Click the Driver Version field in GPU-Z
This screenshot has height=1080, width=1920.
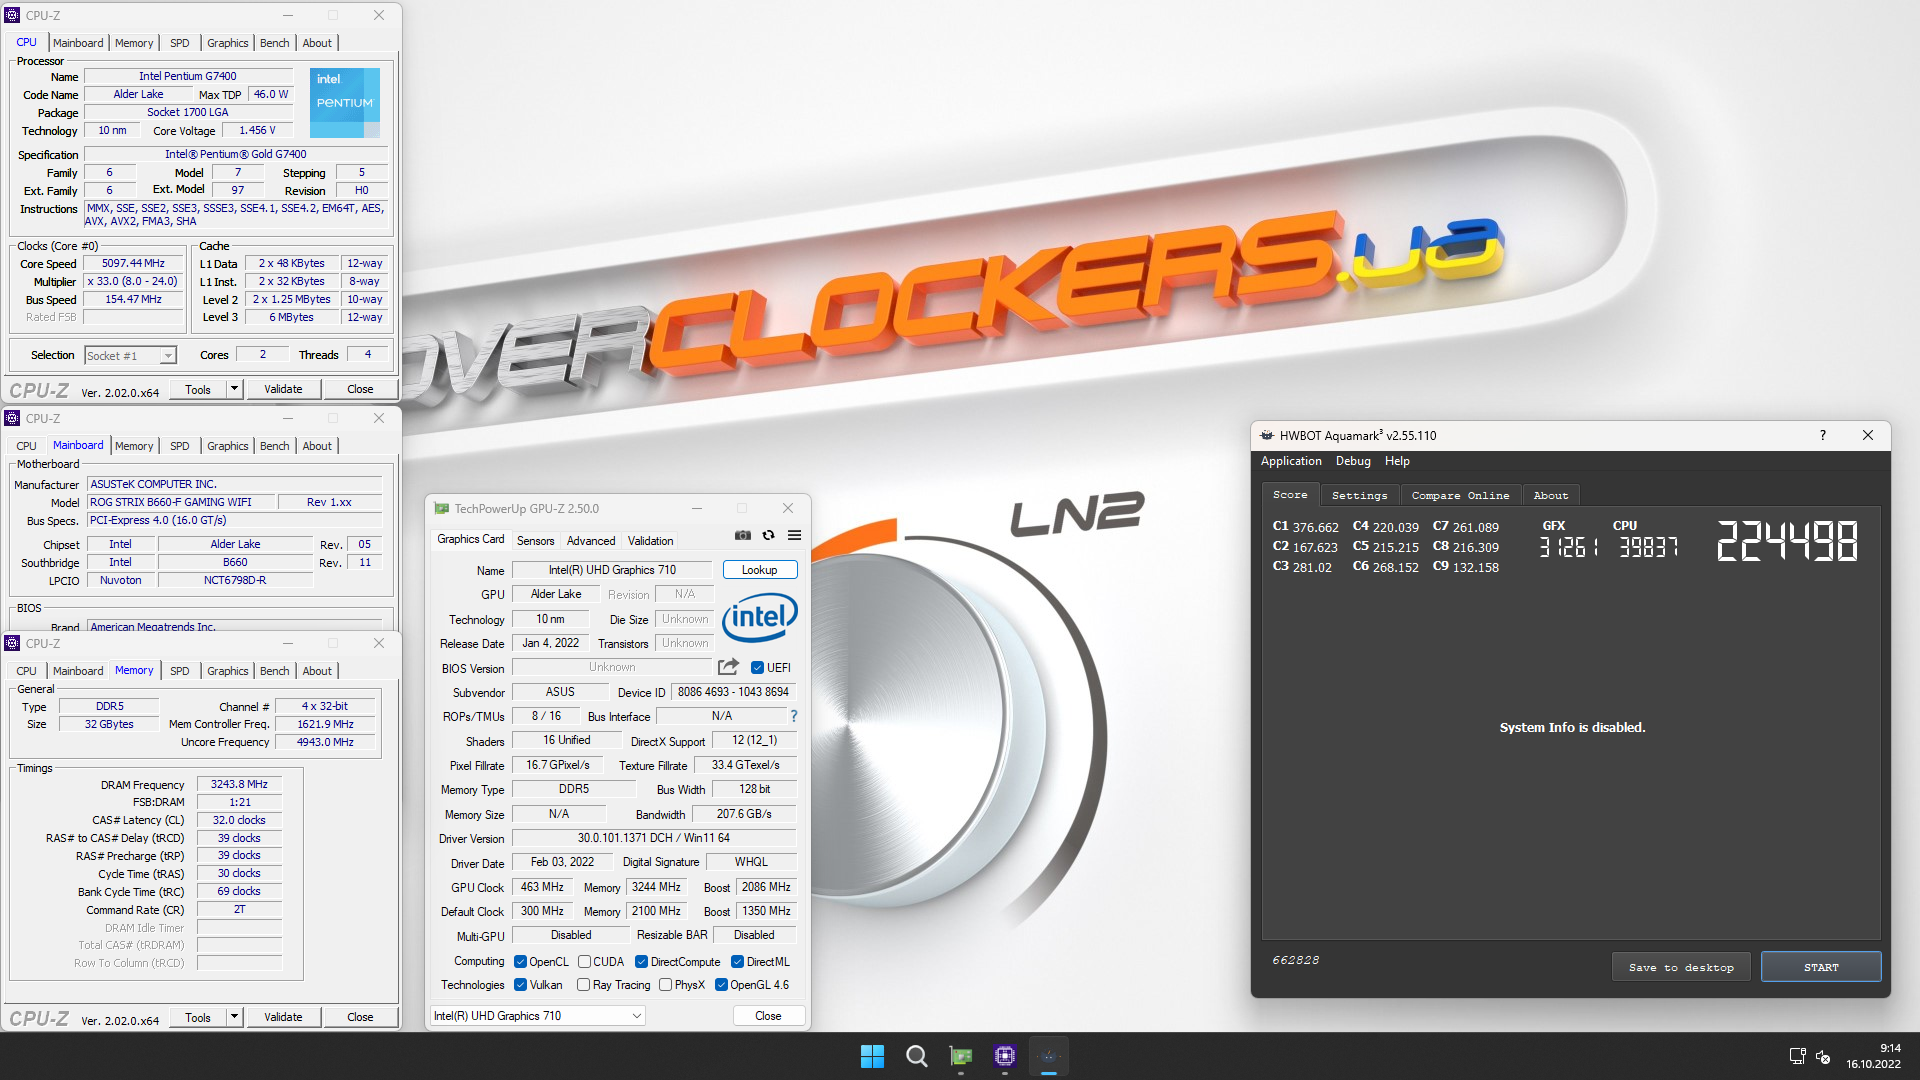(654, 838)
